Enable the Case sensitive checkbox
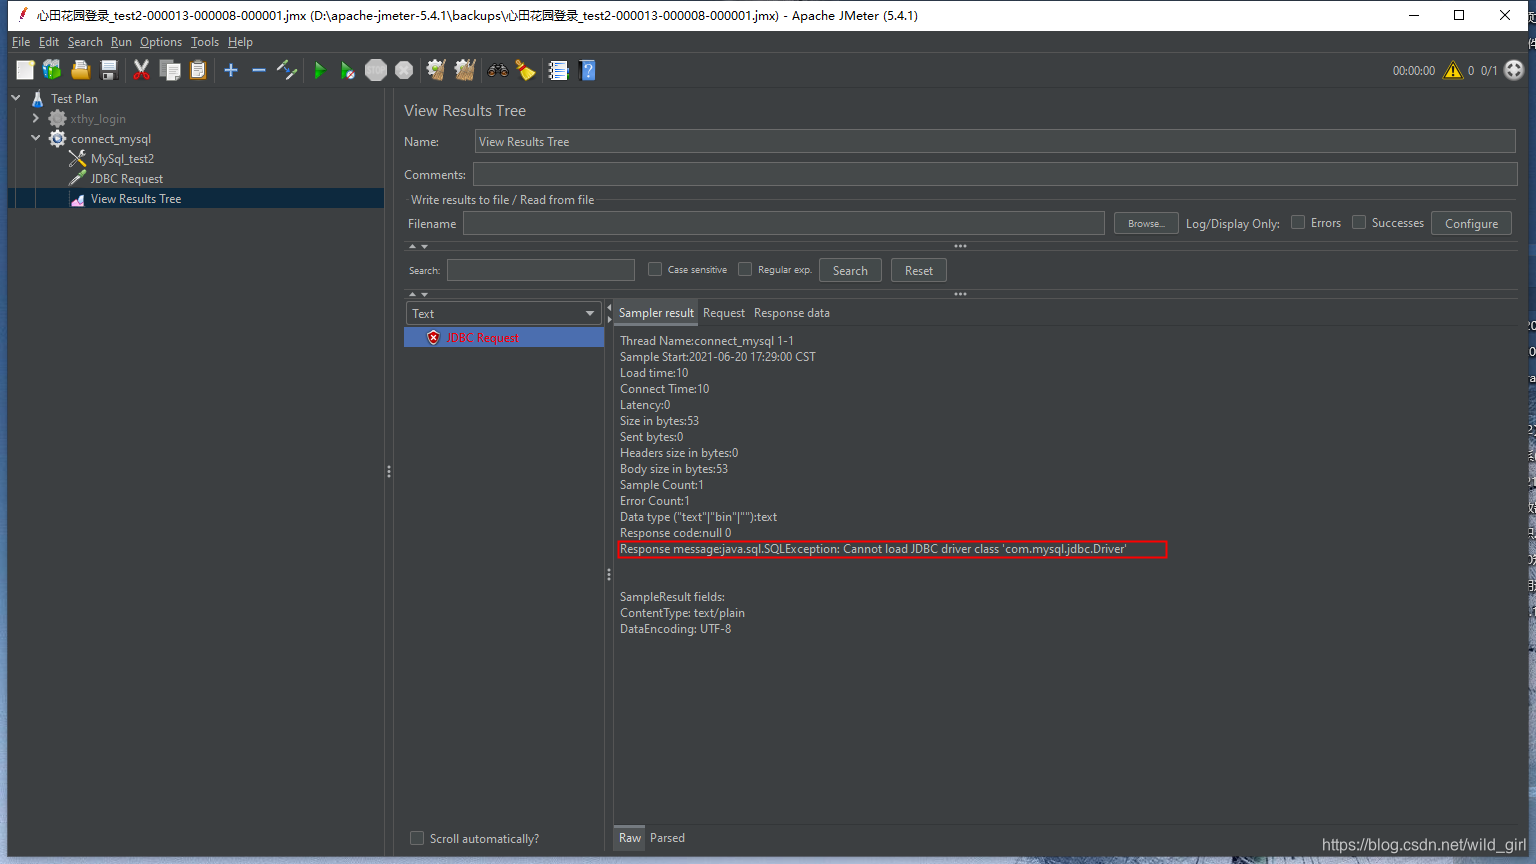 click(x=654, y=269)
